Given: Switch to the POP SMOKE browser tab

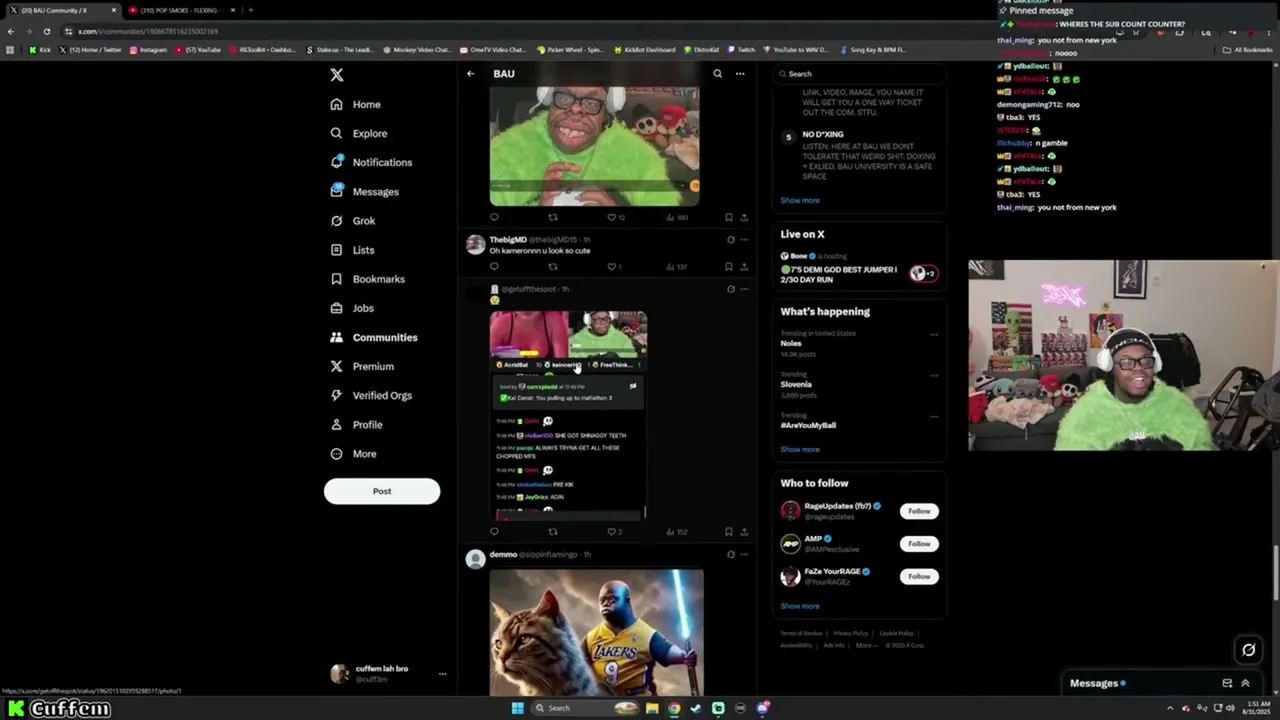Looking at the screenshot, I should (180, 10).
